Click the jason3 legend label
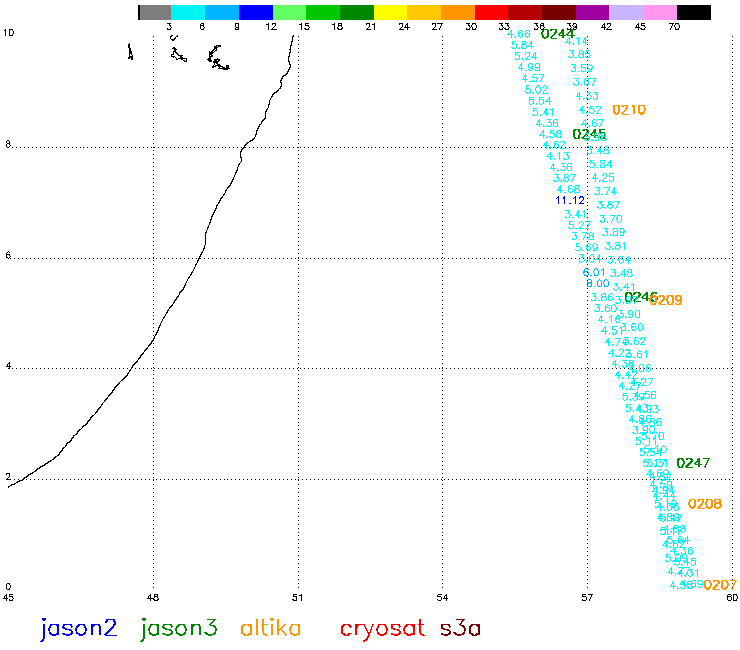The image size is (740, 650). pos(178,629)
